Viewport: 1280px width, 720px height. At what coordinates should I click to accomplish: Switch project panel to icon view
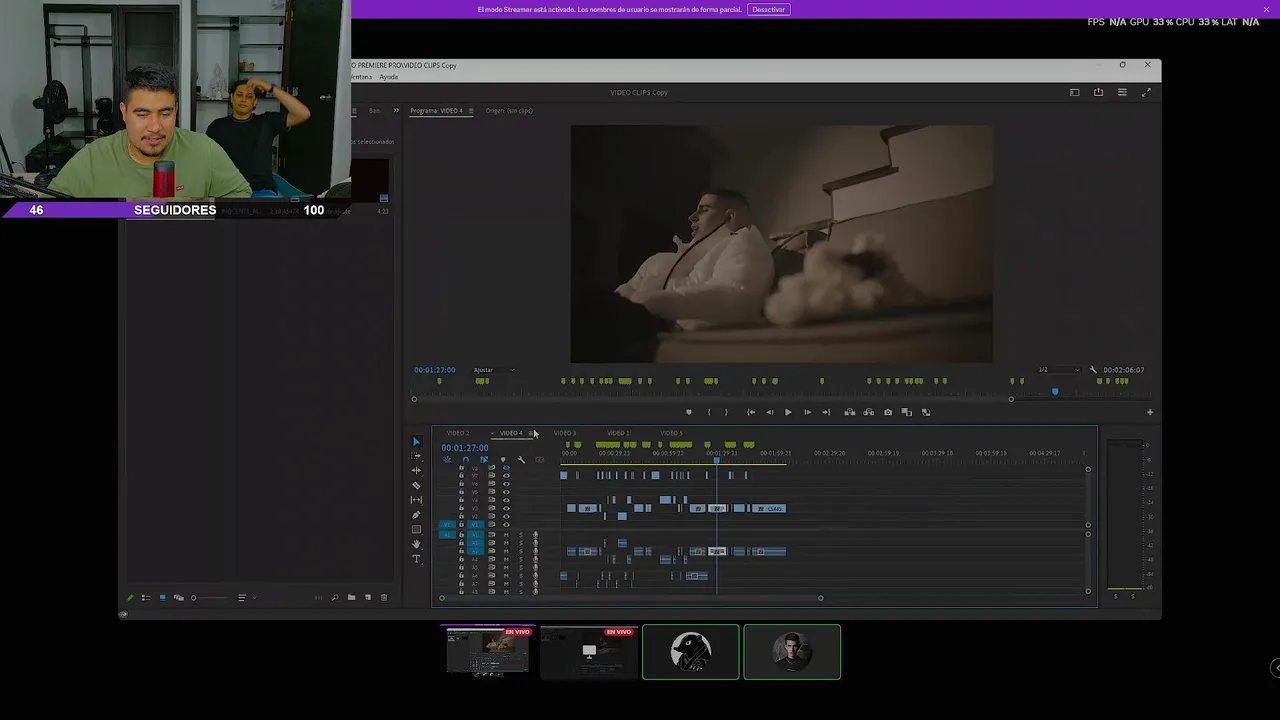pos(162,598)
